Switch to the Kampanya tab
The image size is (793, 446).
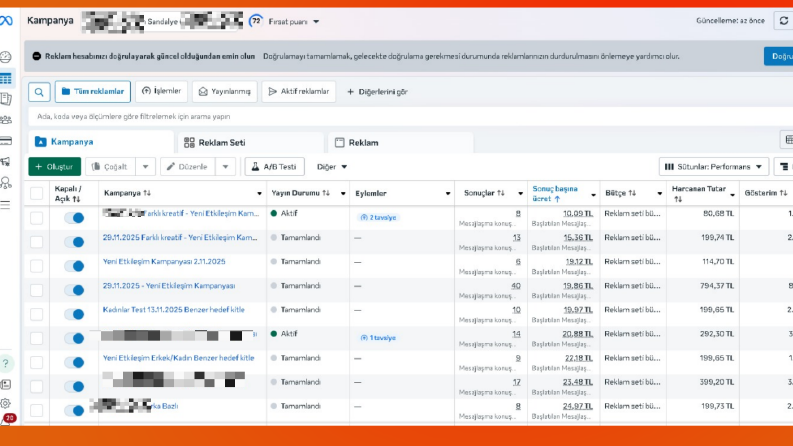(x=101, y=142)
